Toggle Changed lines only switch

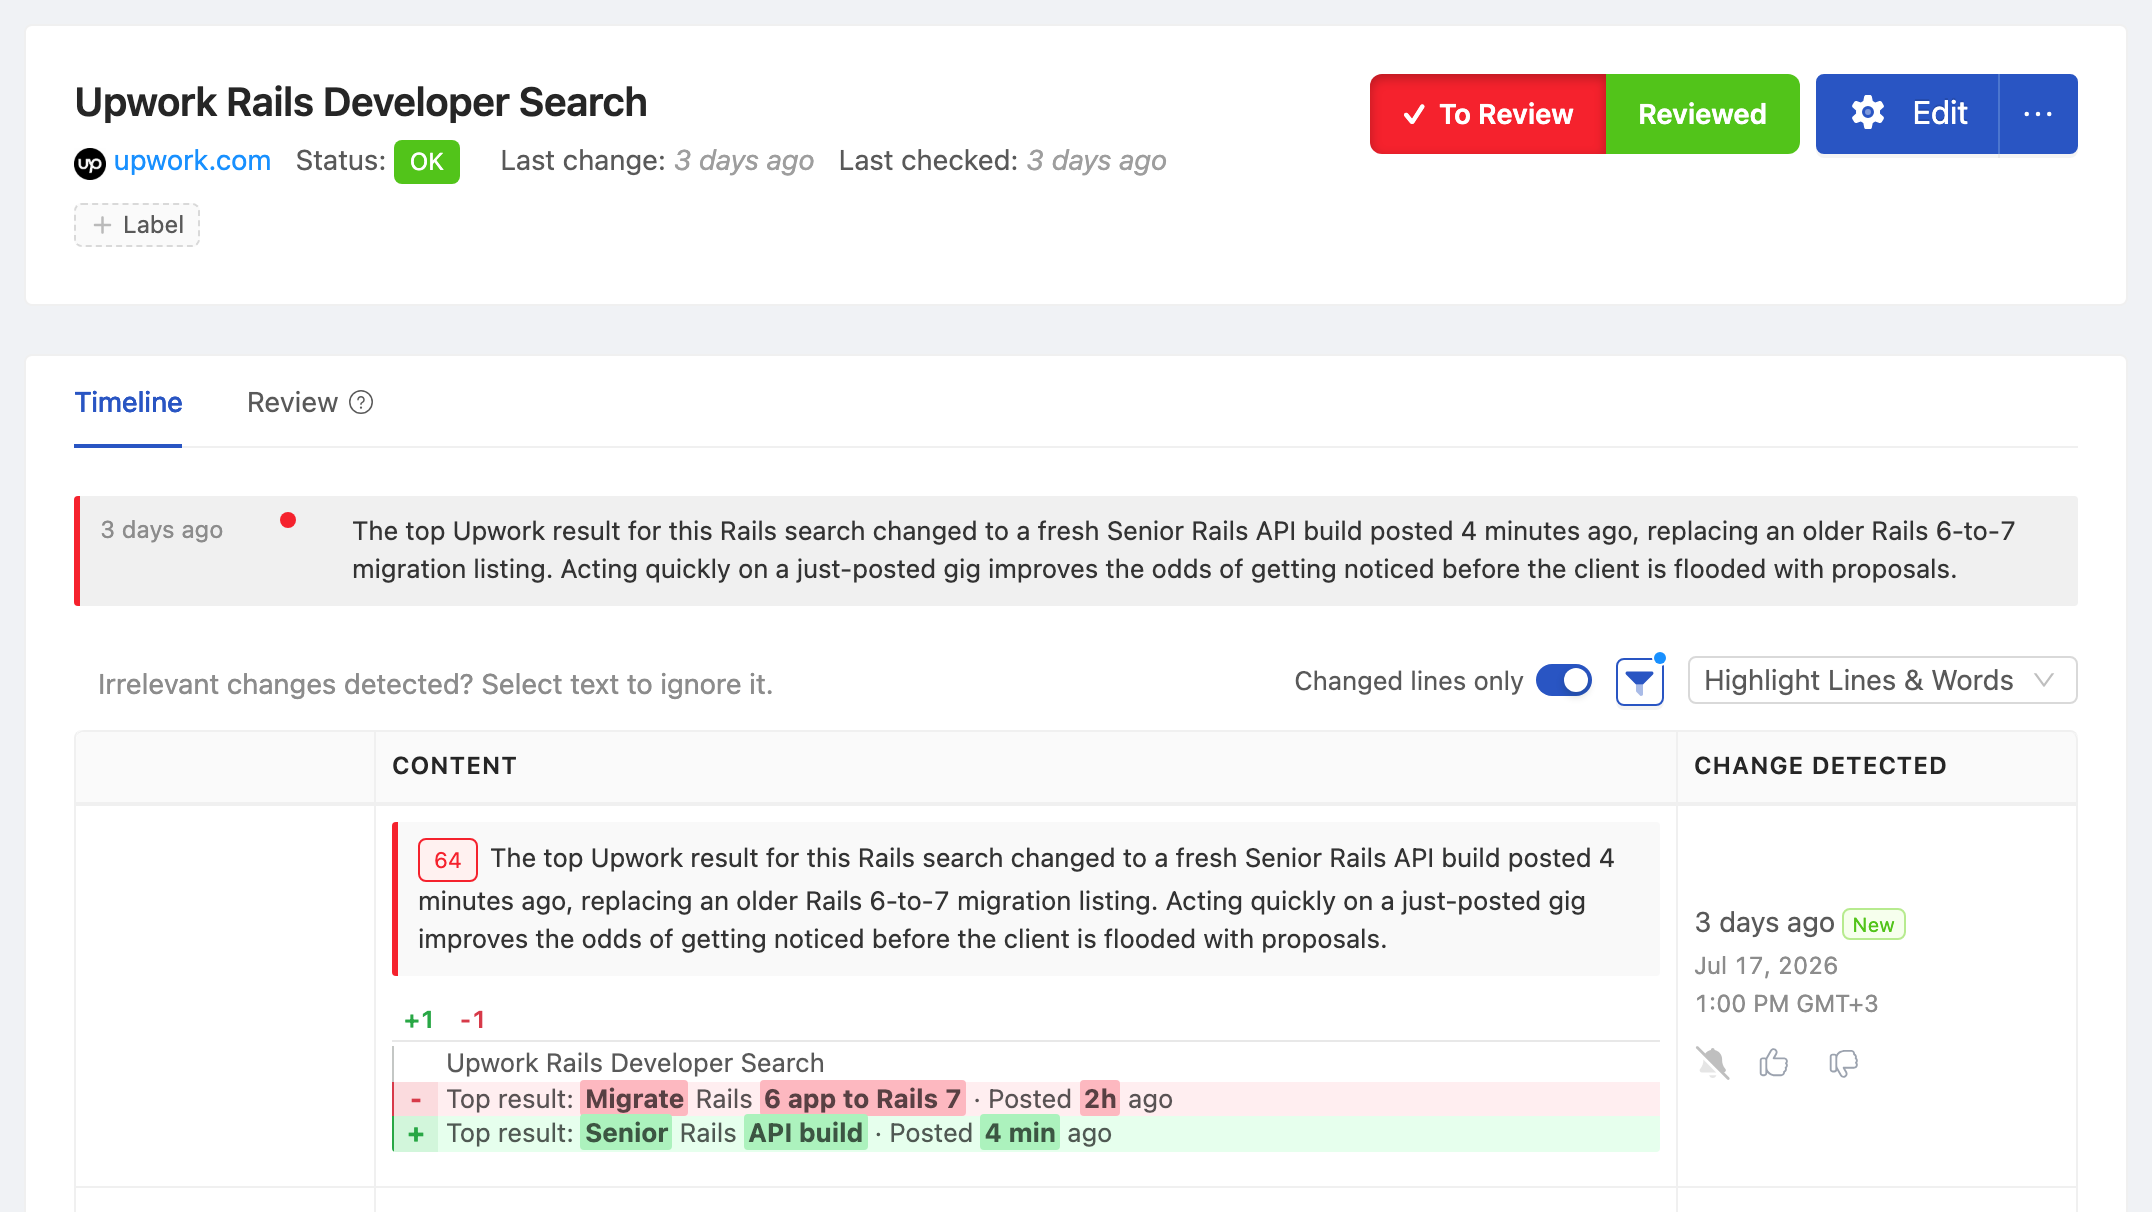(1564, 681)
